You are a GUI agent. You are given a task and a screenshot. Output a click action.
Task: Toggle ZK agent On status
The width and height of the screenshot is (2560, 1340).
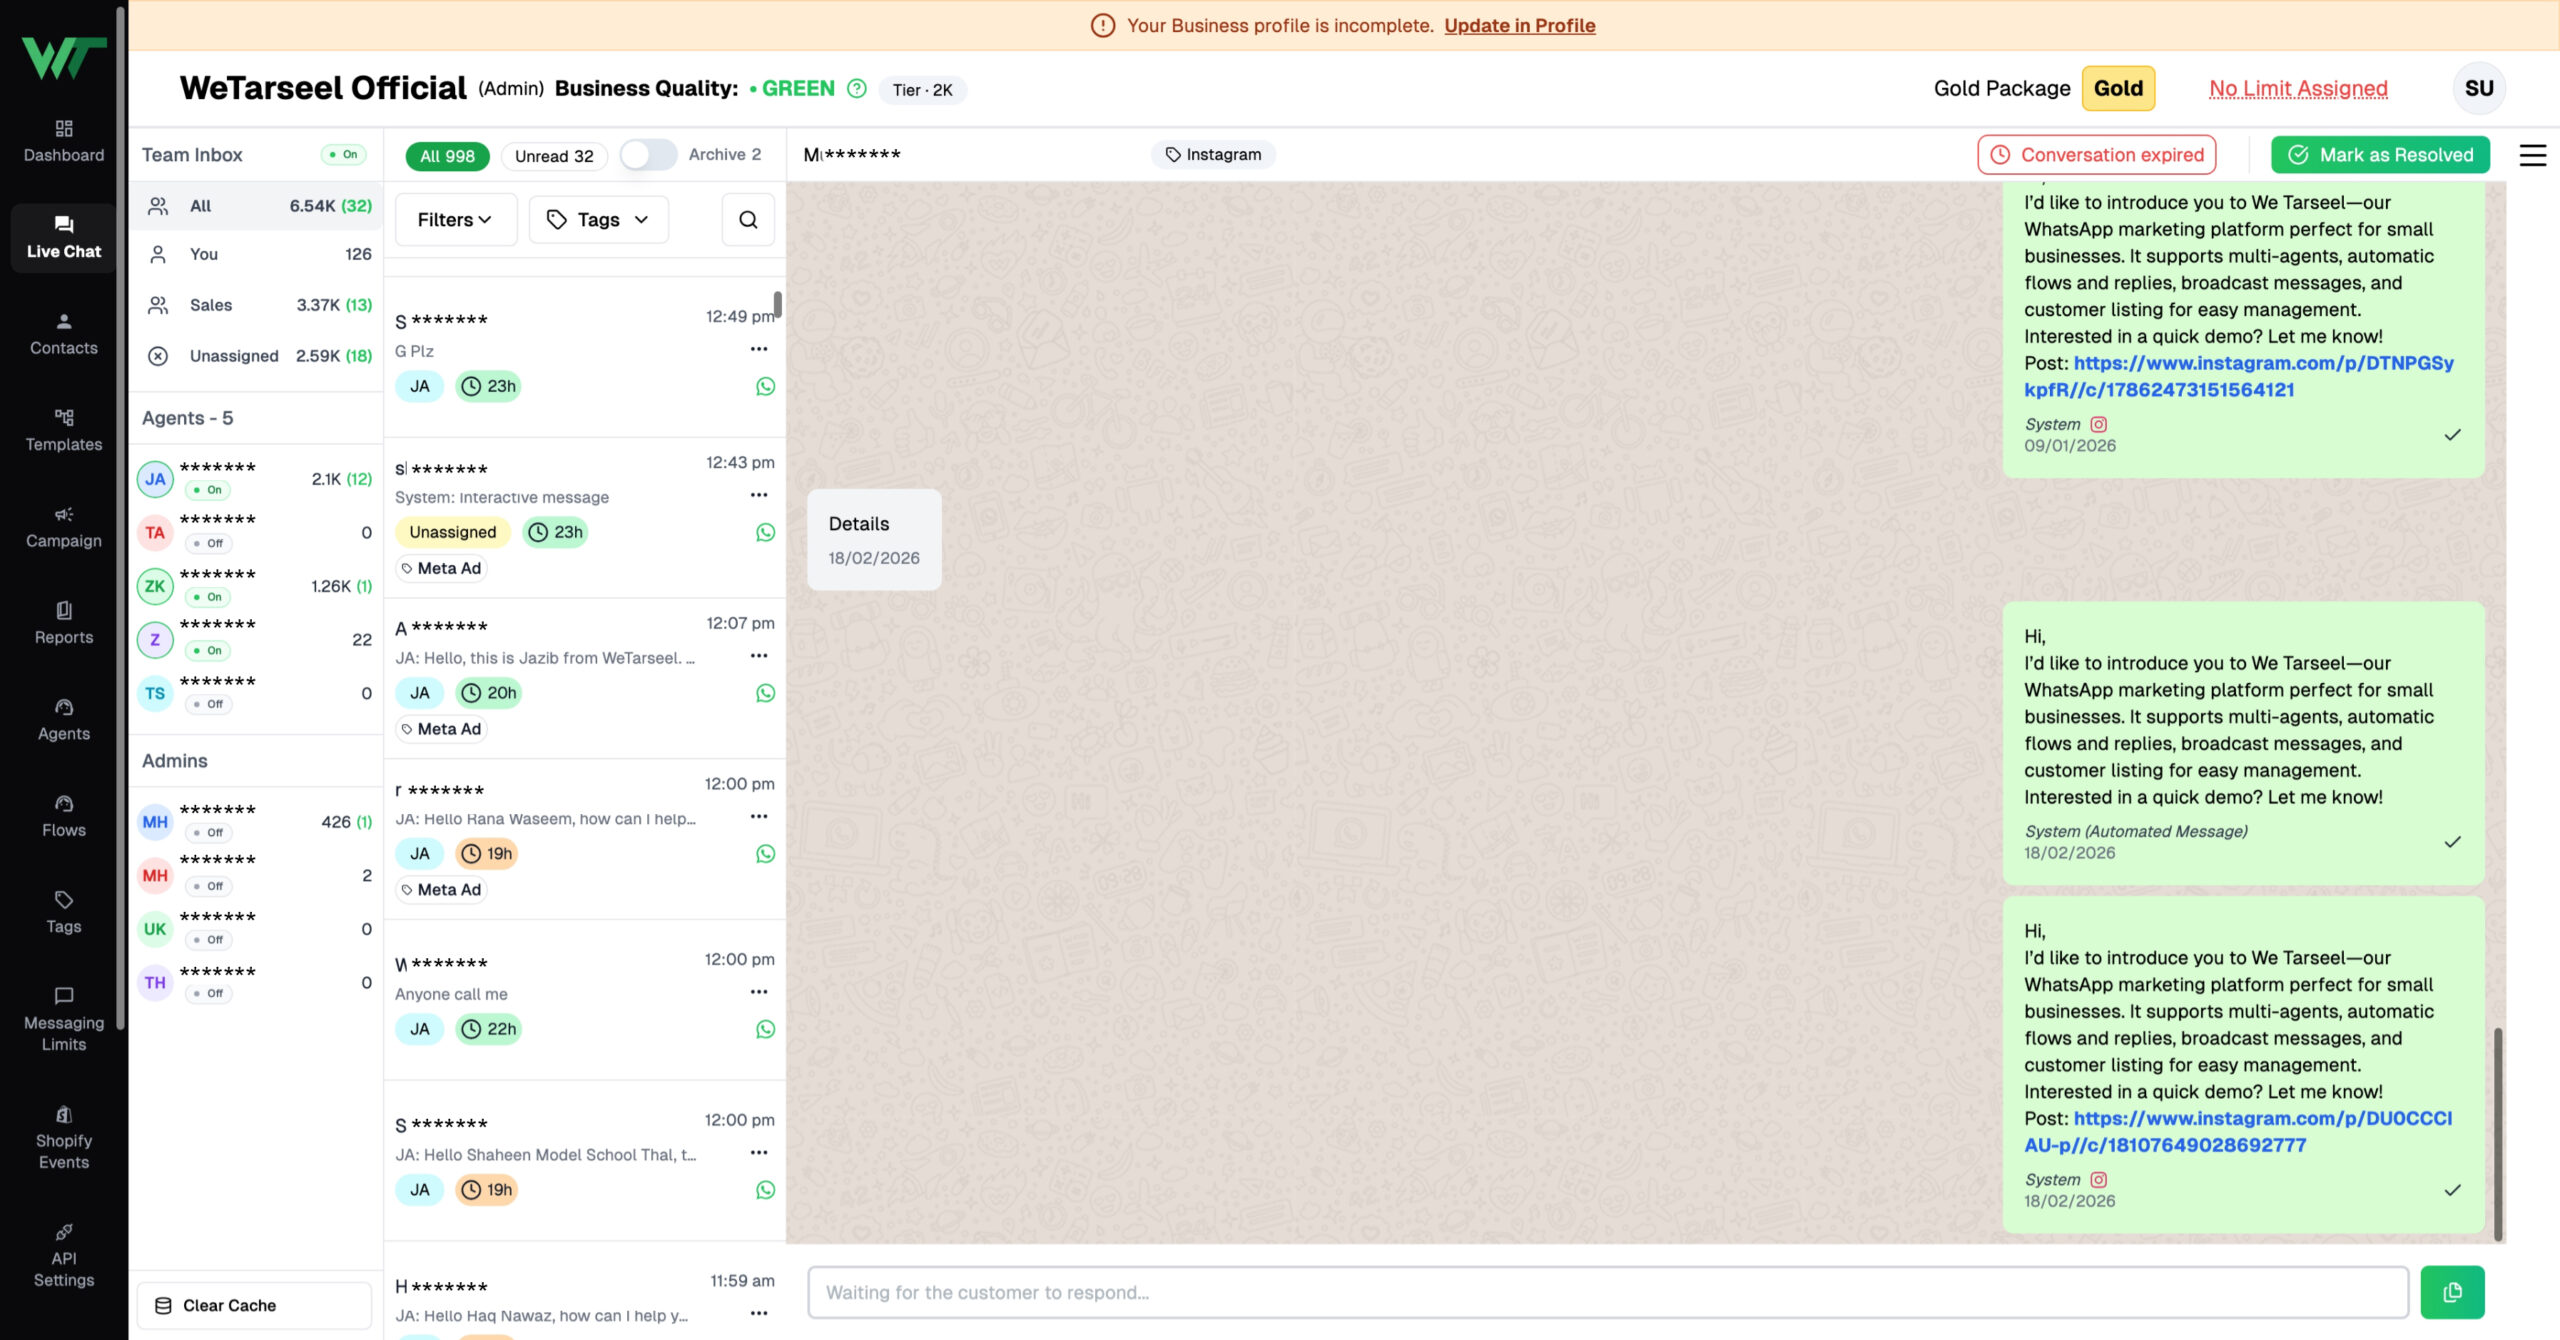[x=208, y=598]
